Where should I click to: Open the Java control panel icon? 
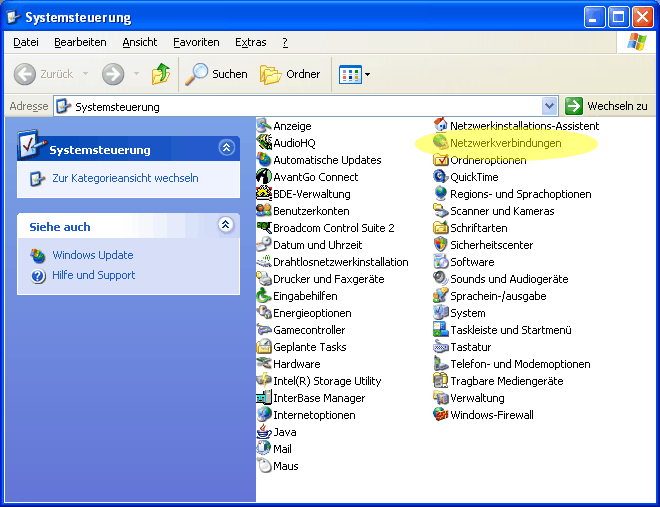(x=264, y=432)
